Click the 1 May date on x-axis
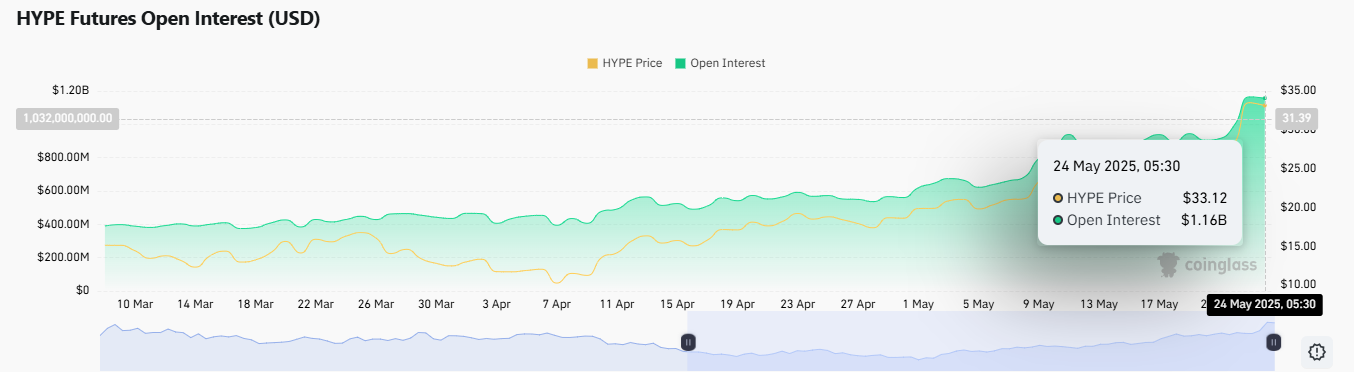 (x=917, y=304)
